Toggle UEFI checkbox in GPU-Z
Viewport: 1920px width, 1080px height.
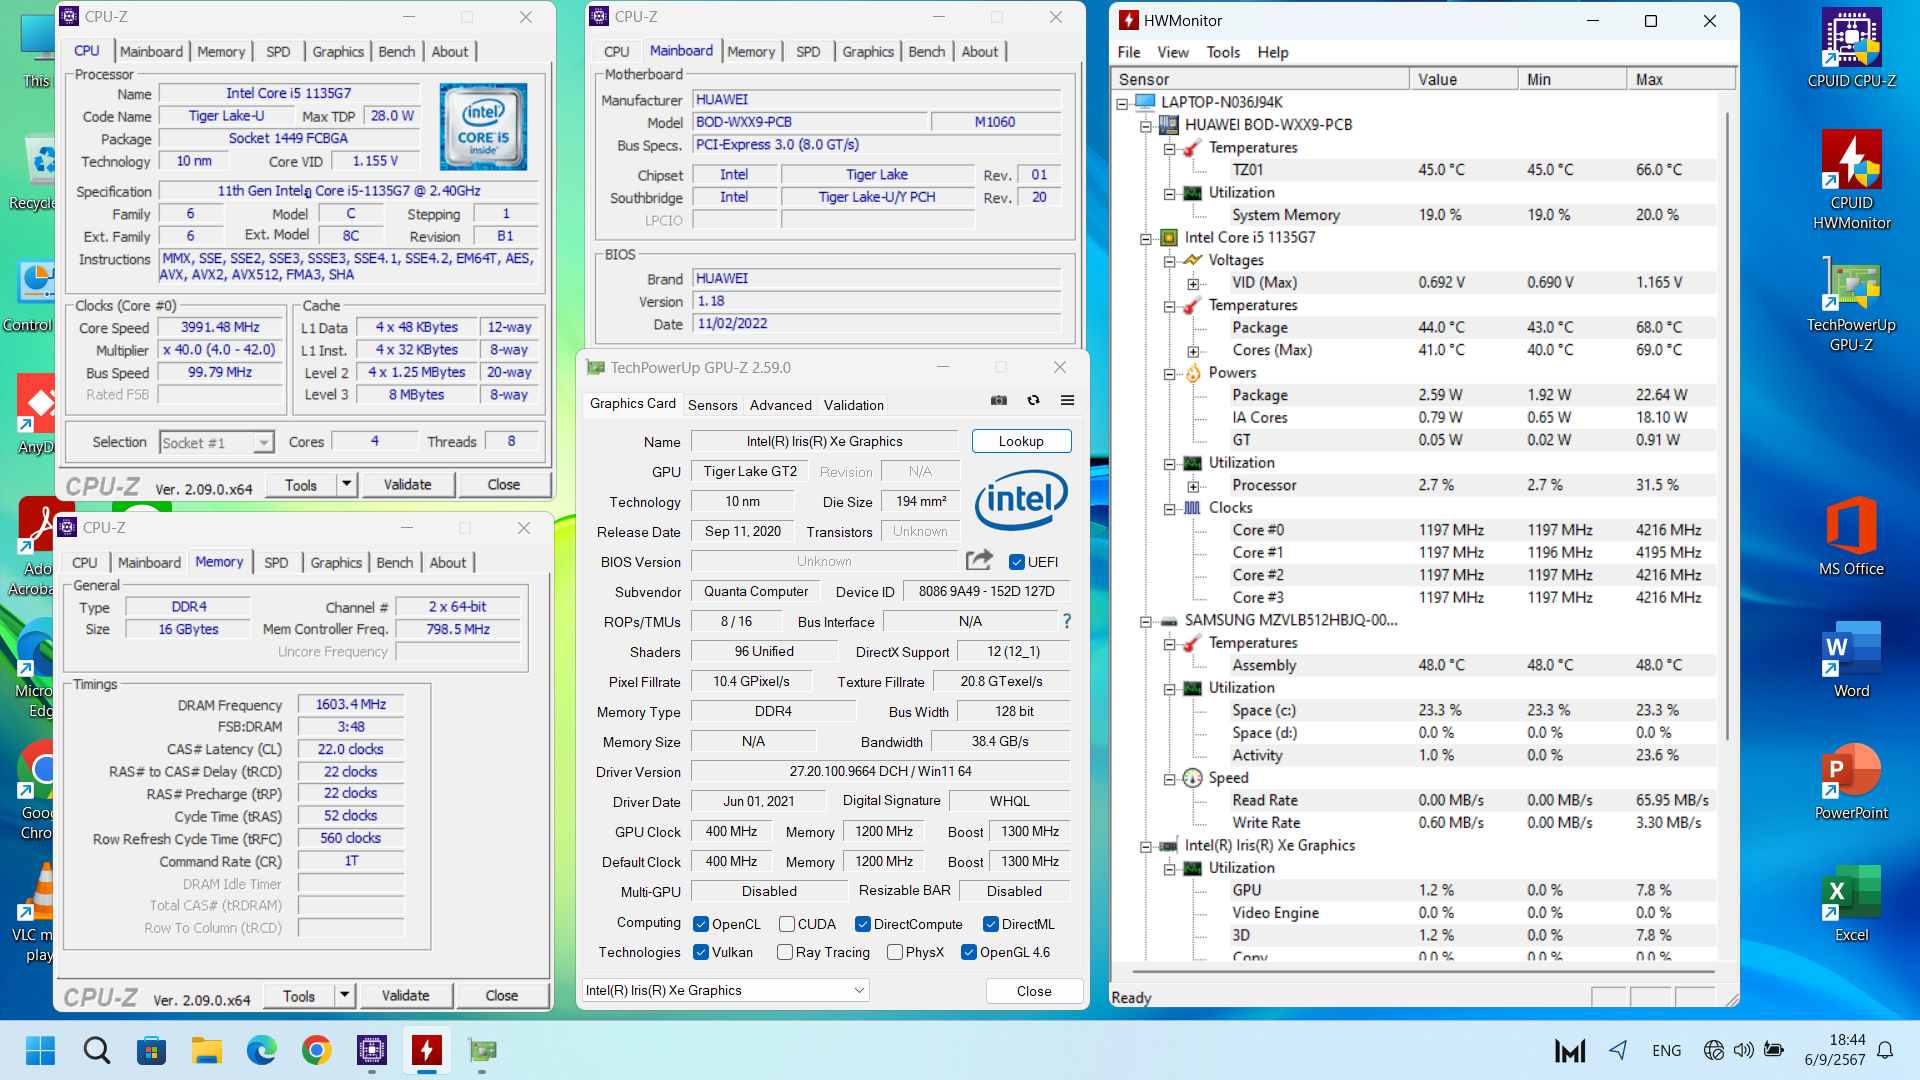tap(1017, 562)
